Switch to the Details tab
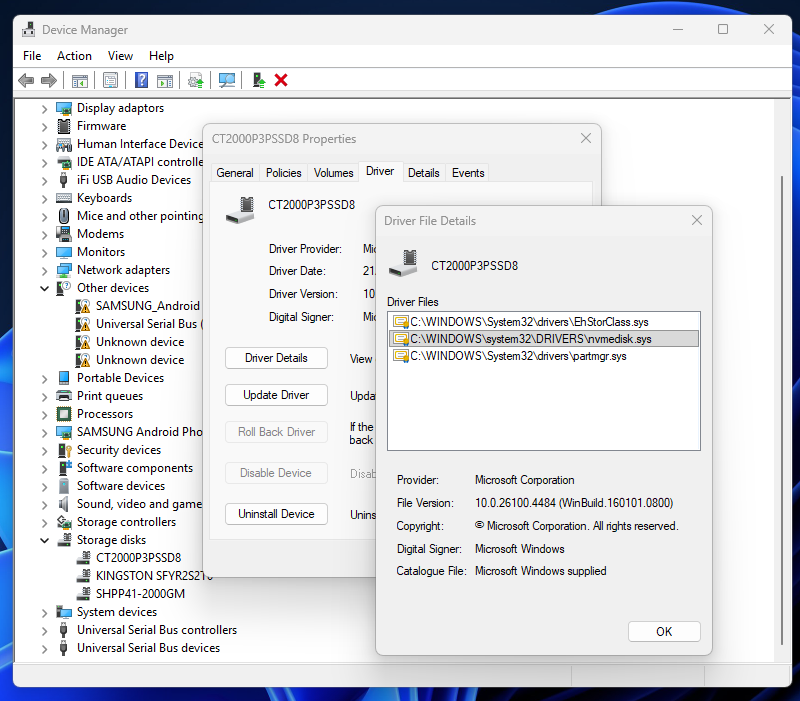 [423, 173]
